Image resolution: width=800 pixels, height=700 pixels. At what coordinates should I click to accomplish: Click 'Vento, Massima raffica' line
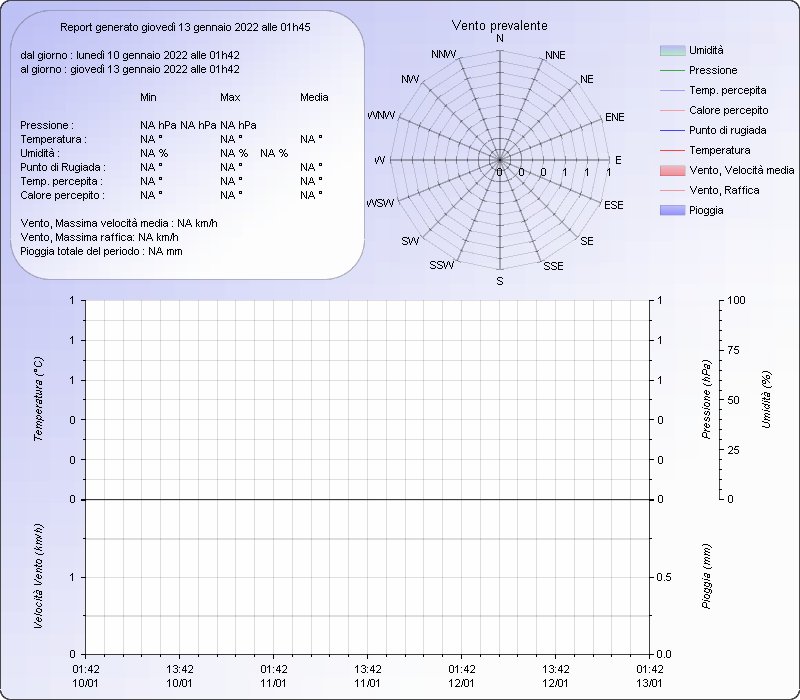click(x=99, y=237)
